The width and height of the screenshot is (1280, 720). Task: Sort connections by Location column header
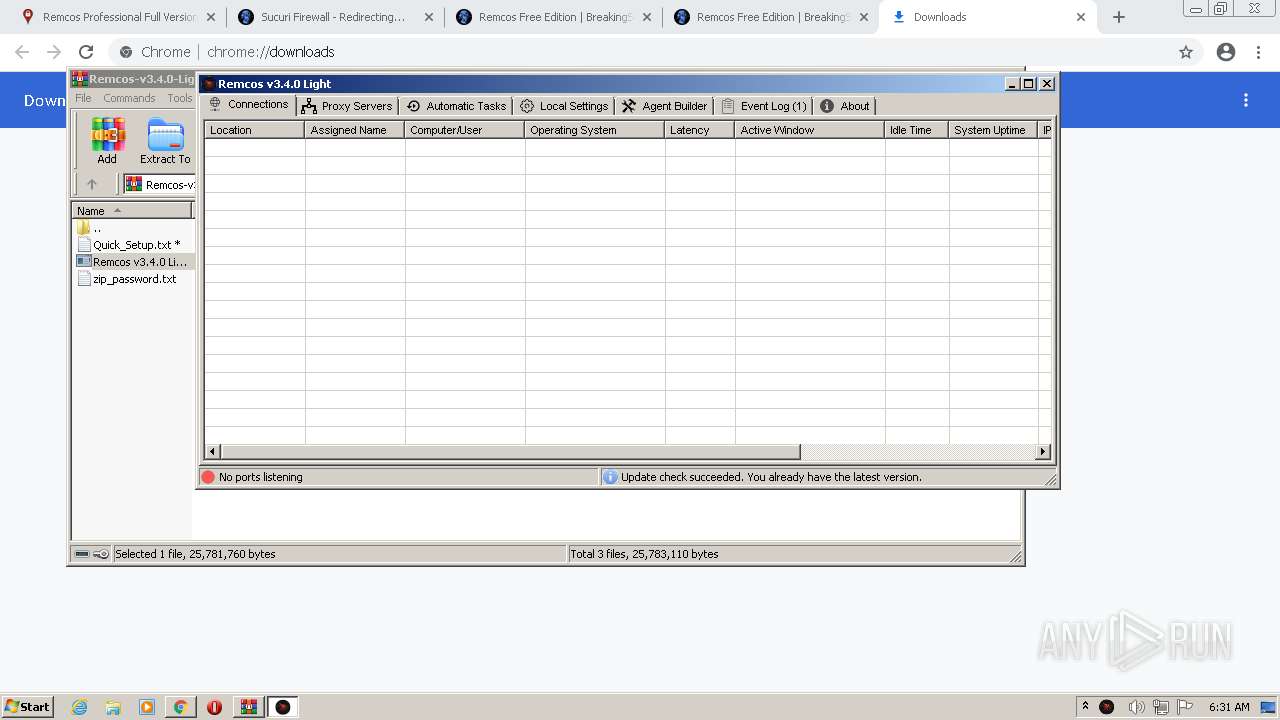pyautogui.click(x=255, y=130)
